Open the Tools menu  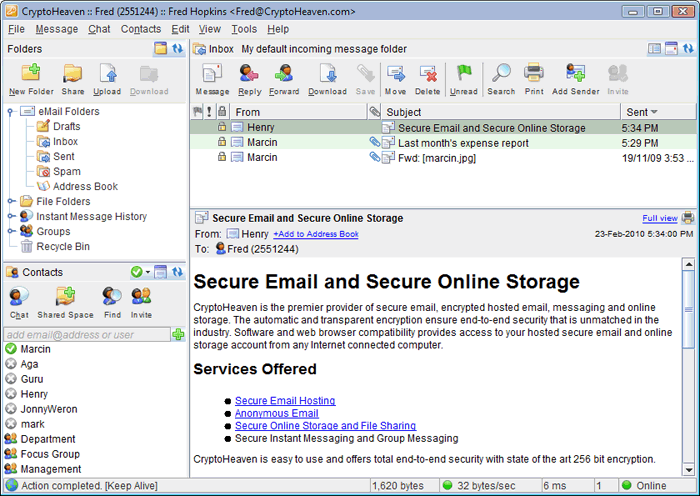click(244, 29)
